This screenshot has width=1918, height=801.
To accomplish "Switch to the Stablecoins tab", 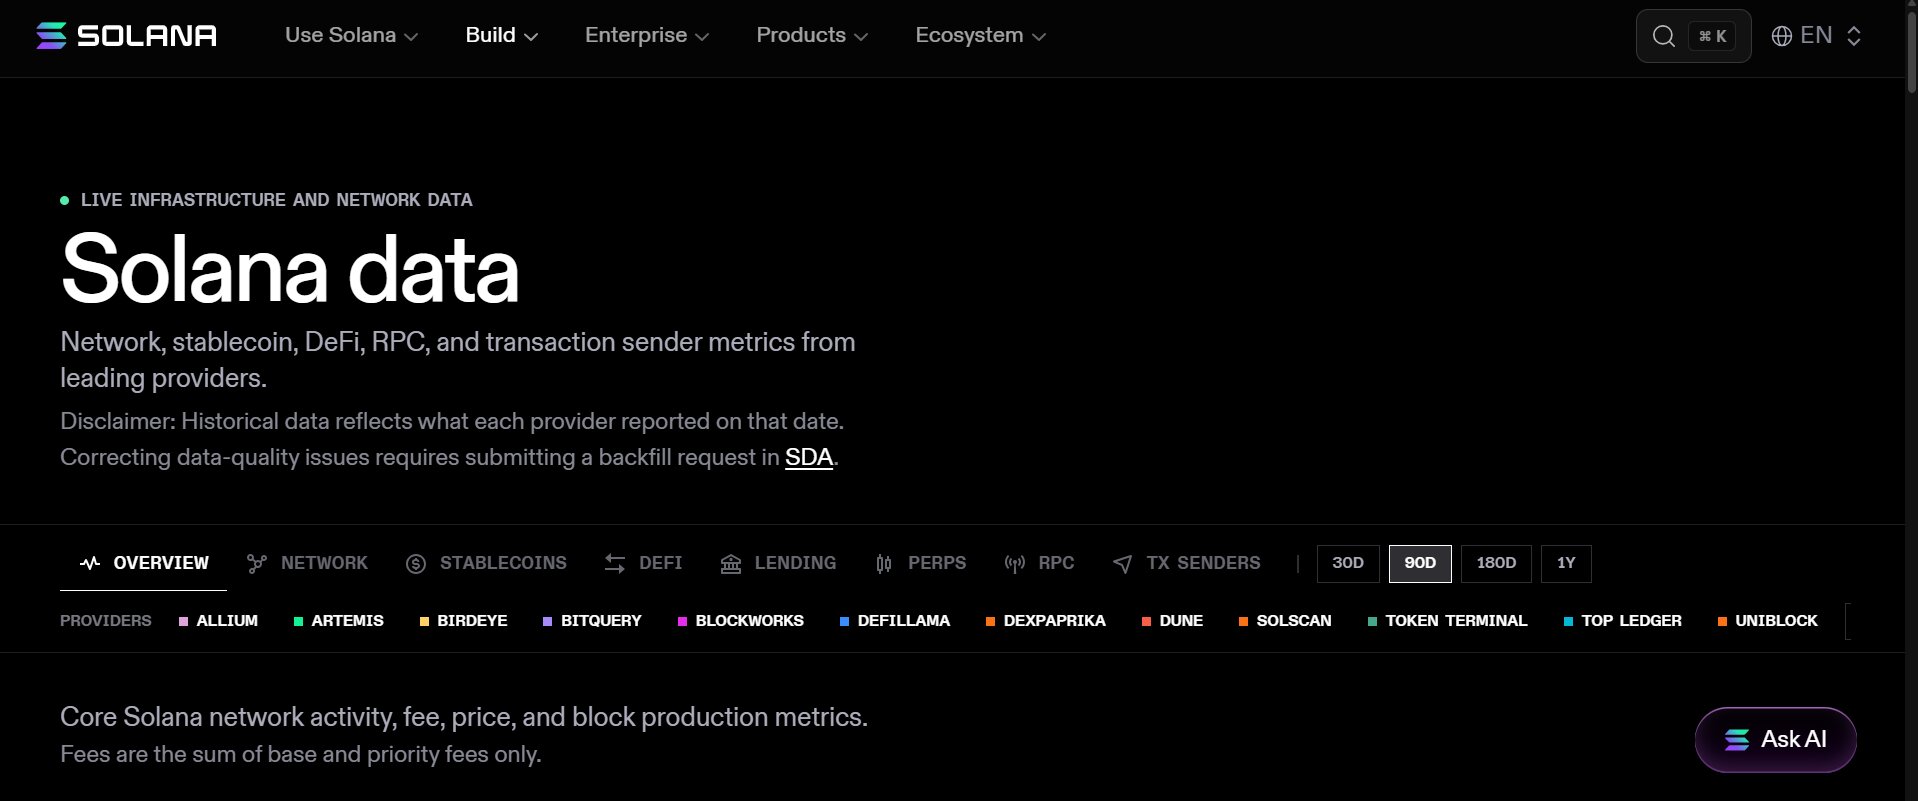I will 486,563.
